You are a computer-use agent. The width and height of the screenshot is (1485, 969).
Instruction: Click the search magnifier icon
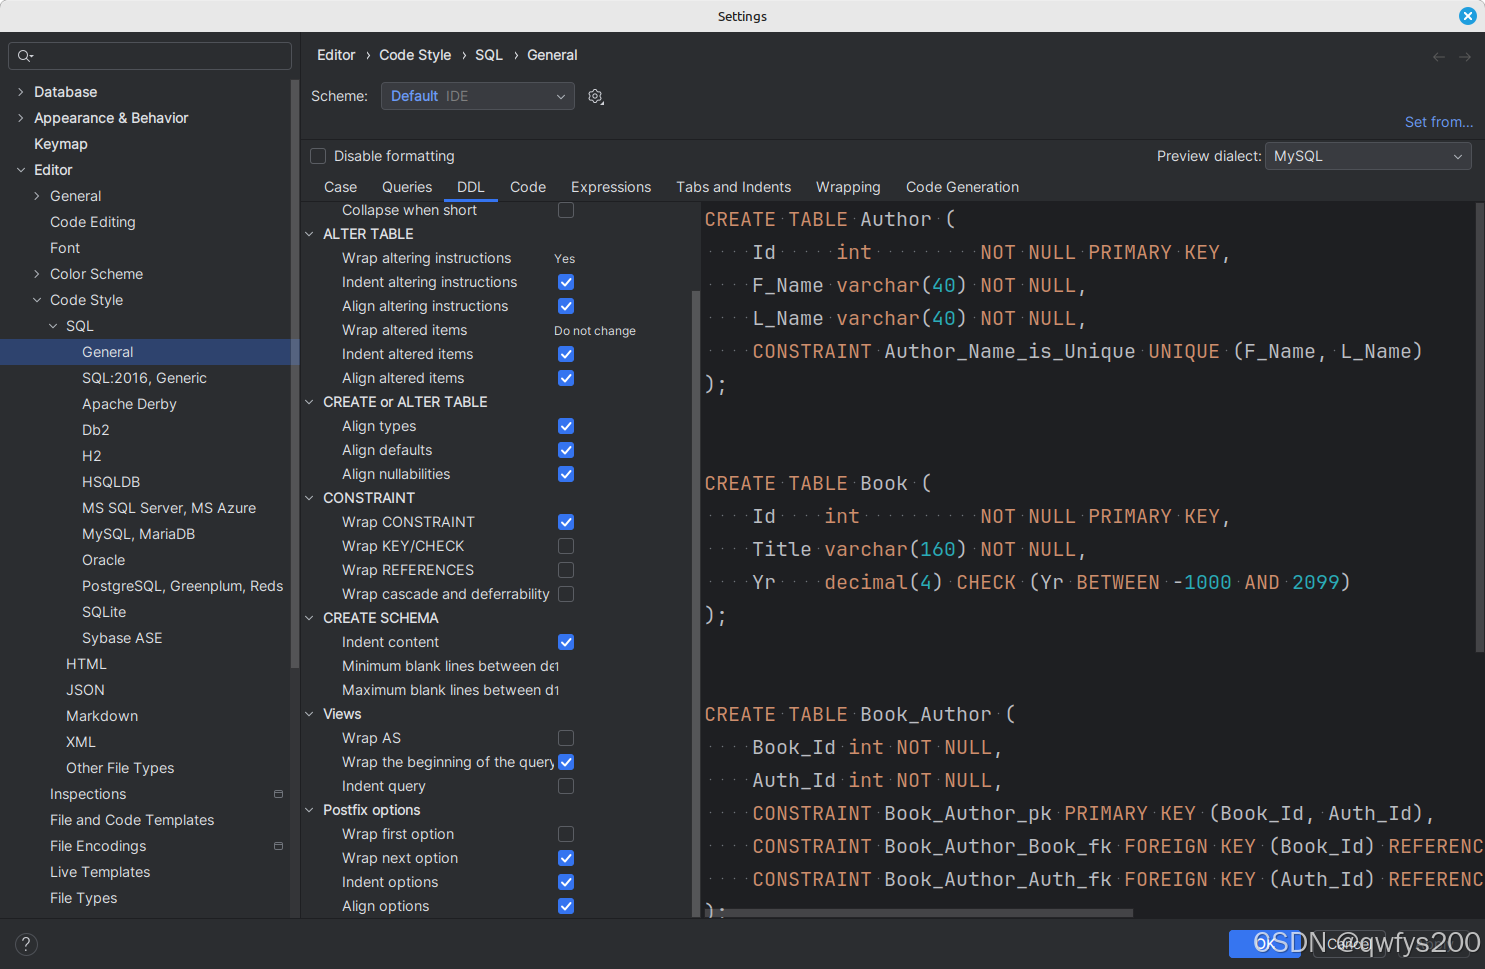click(25, 56)
